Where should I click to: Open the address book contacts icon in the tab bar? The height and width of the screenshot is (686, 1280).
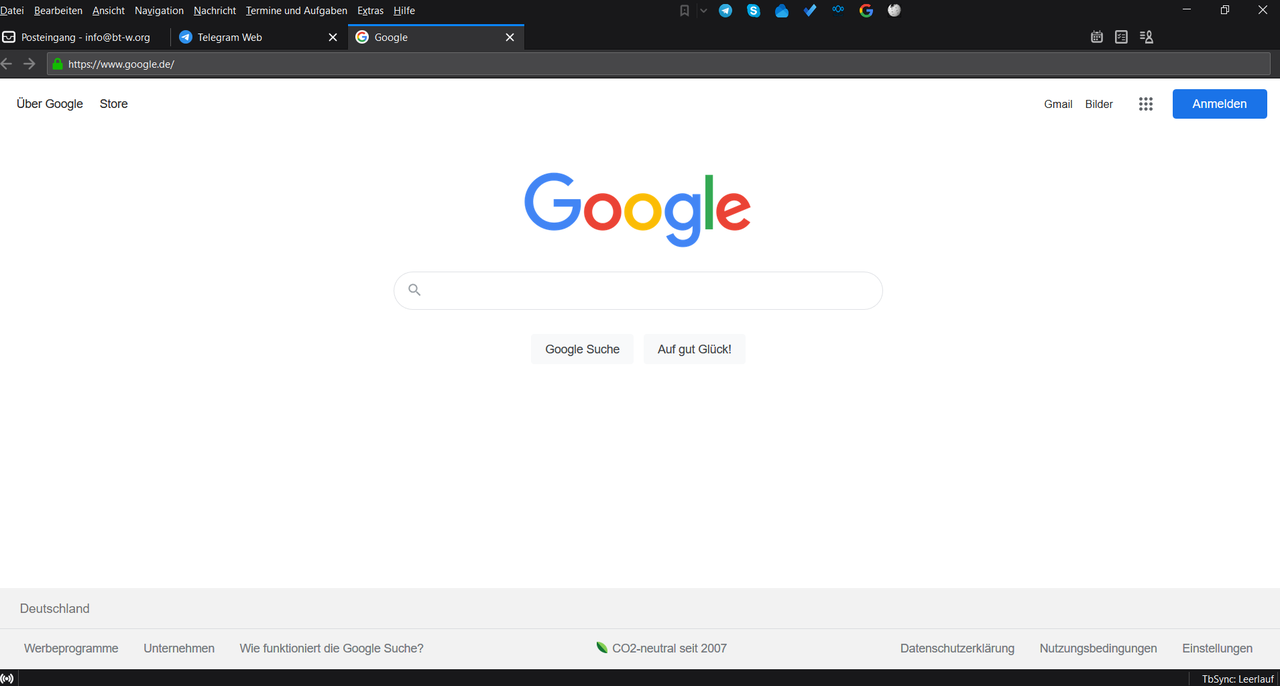pos(1147,37)
